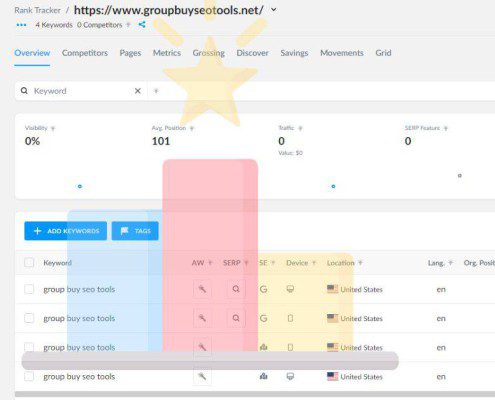
Task: Expand the project URL dropdown chevron
Action: click(x=274, y=10)
